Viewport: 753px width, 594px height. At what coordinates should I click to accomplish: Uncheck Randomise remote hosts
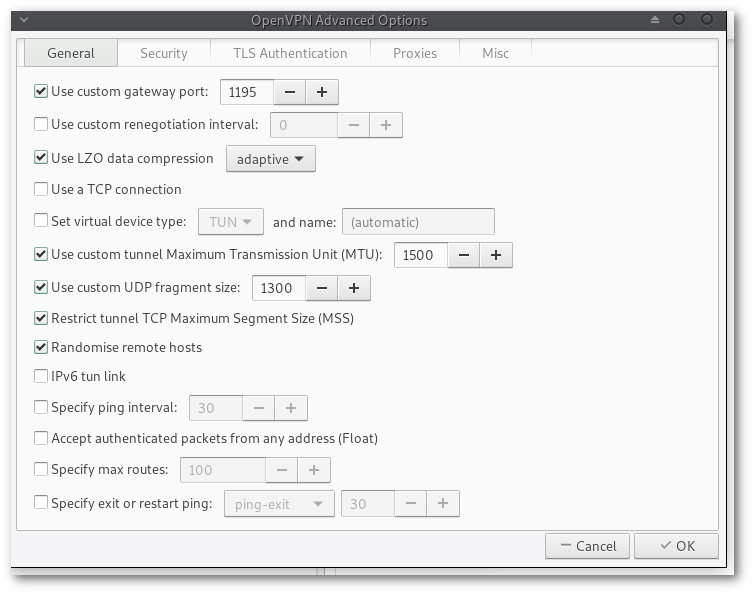pos(41,347)
